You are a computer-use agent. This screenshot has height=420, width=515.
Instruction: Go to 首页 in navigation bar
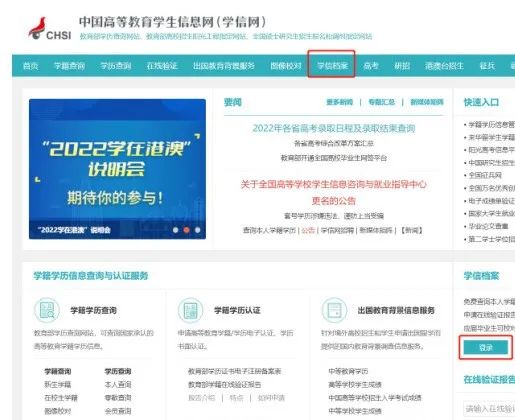click(30, 66)
